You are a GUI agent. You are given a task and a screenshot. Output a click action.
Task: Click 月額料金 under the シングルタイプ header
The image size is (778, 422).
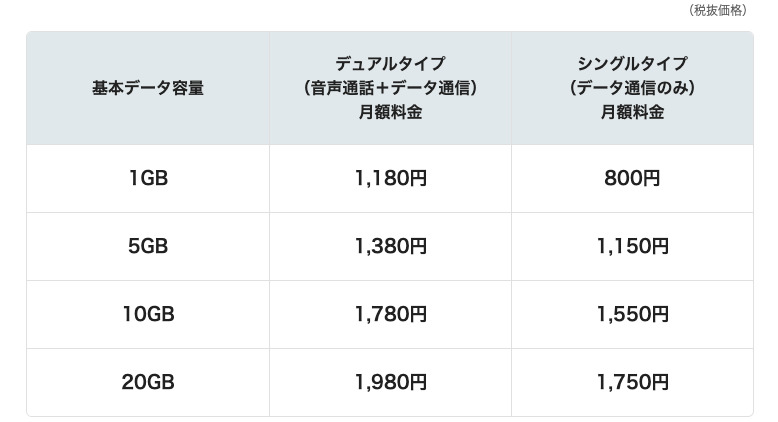click(x=632, y=113)
